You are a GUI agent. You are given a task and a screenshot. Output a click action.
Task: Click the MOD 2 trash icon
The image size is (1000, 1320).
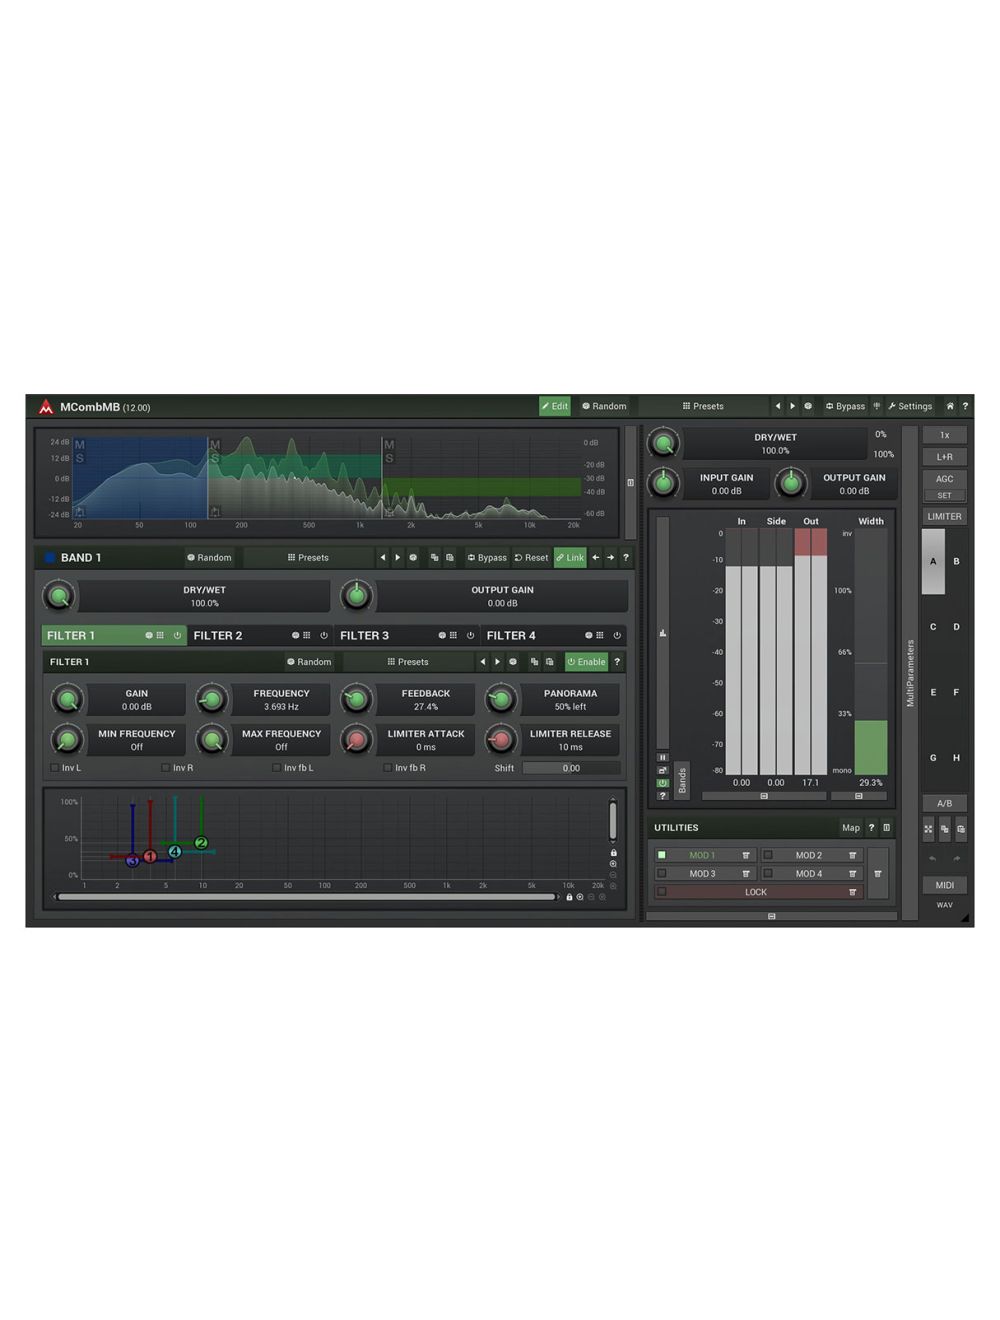852,855
